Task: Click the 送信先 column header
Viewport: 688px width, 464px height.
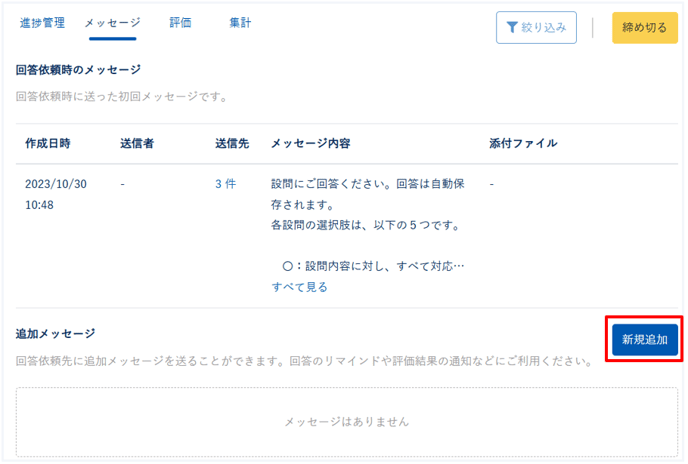Action: 232,144
